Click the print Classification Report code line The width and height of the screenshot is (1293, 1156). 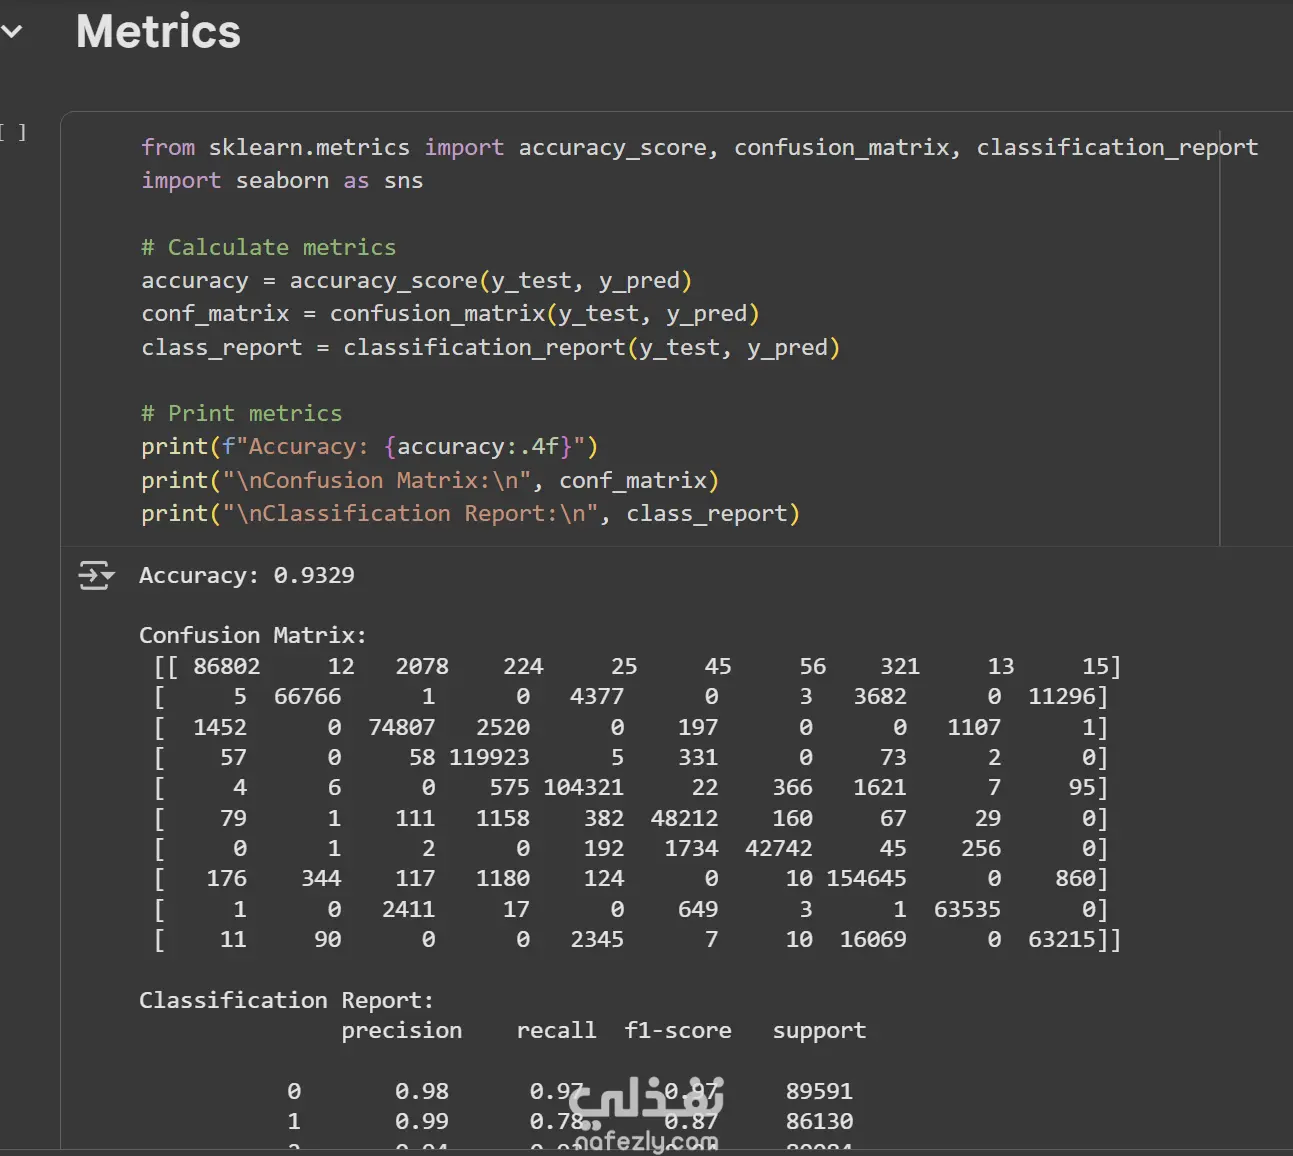(470, 514)
